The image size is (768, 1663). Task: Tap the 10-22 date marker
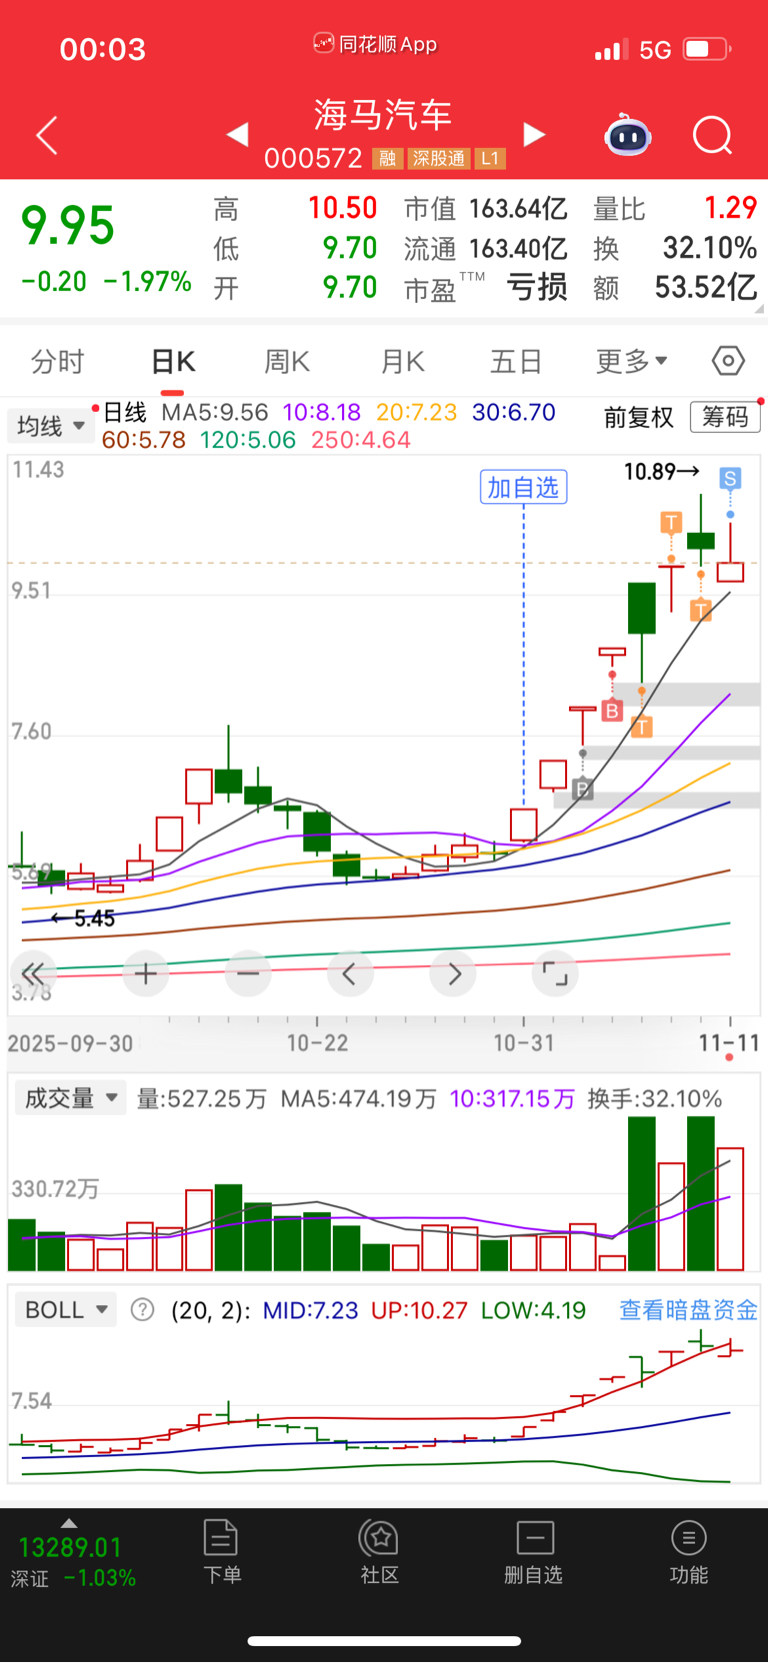coord(317,1043)
